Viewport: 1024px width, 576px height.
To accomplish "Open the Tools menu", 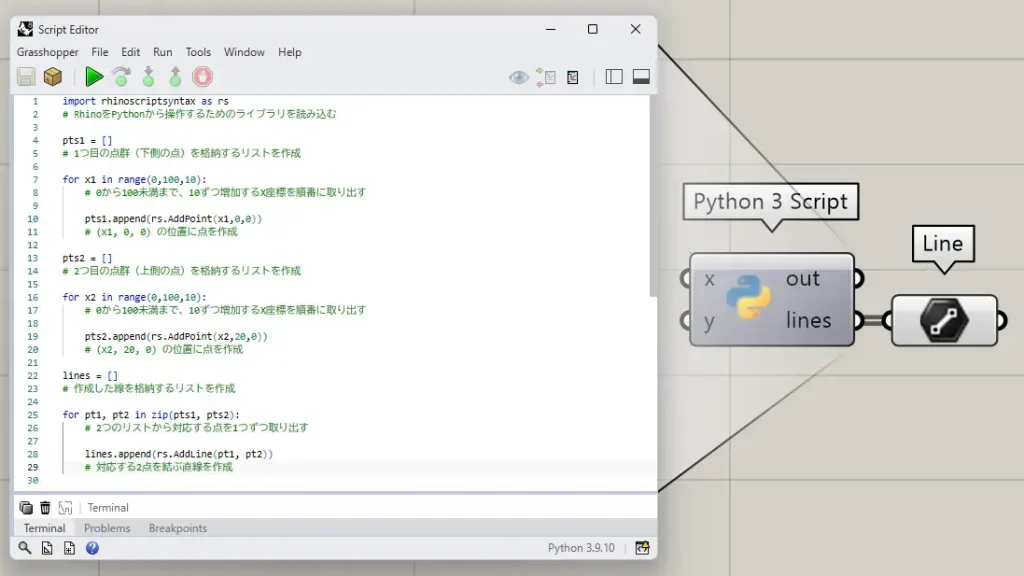I will [198, 52].
